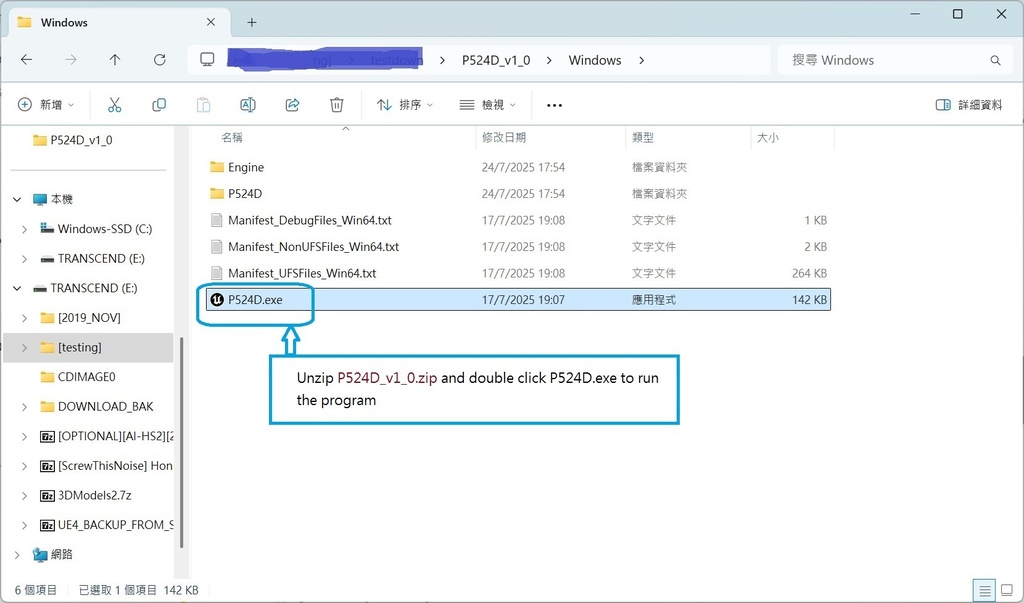Open the 詳細資料 details pane

pyautogui.click(x=967, y=104)
